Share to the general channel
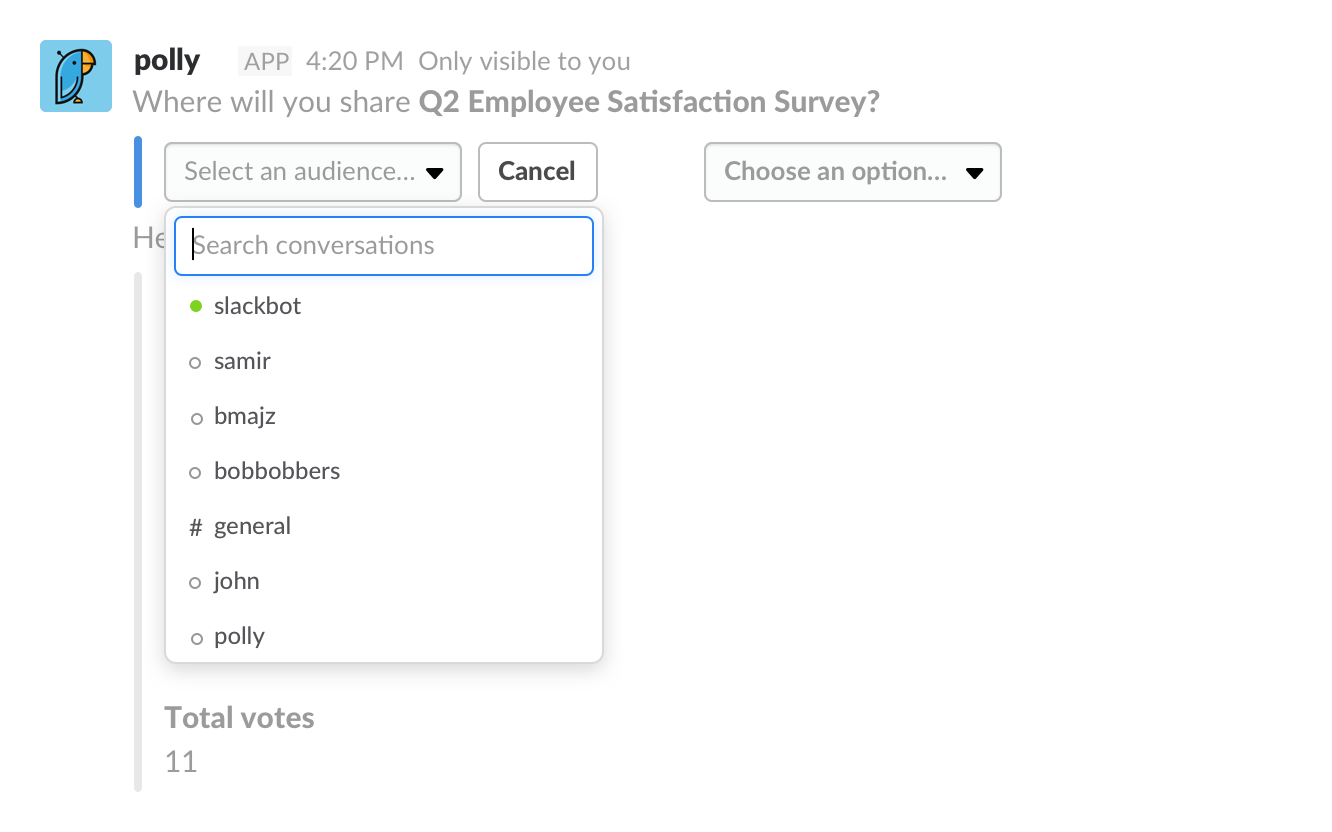 (x=252, y=526)
